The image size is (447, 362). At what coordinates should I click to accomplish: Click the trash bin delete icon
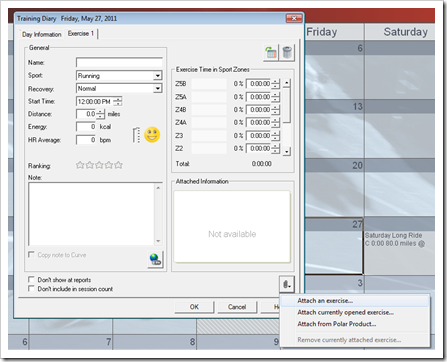point(287,53)
